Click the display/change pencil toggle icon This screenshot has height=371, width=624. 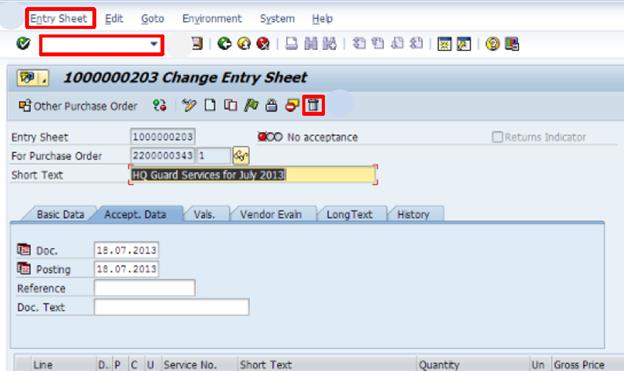tap(189, 105)
